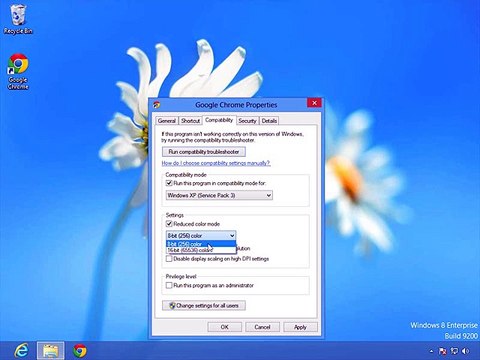Open the Details tab
The height and width of the screenshot is (360, 480).
[269, 121]
